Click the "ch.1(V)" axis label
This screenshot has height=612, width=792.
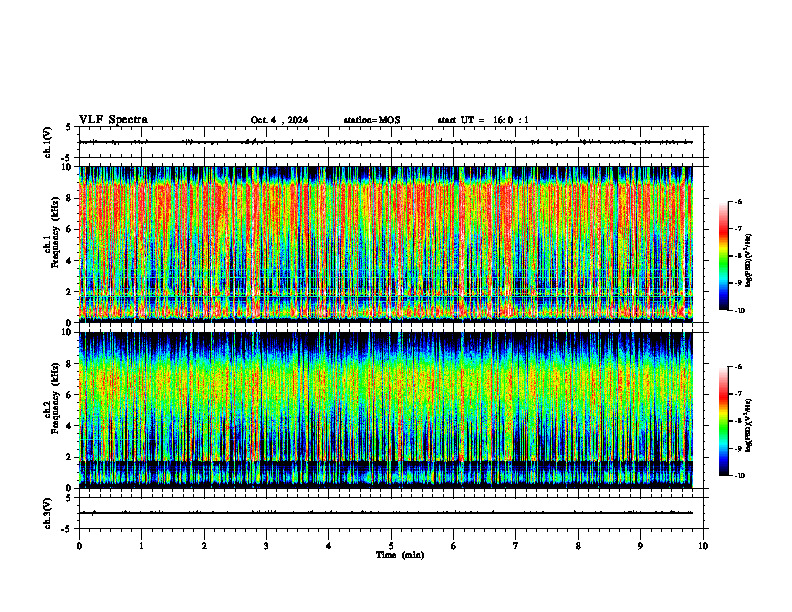pos(47,142)
